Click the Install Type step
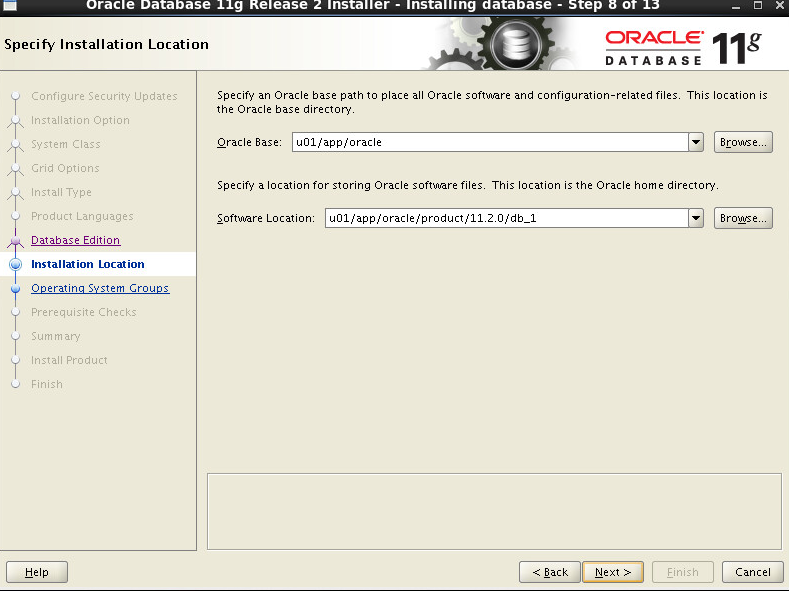Viewport: 789px width, 591px height. tap(61, 192)
